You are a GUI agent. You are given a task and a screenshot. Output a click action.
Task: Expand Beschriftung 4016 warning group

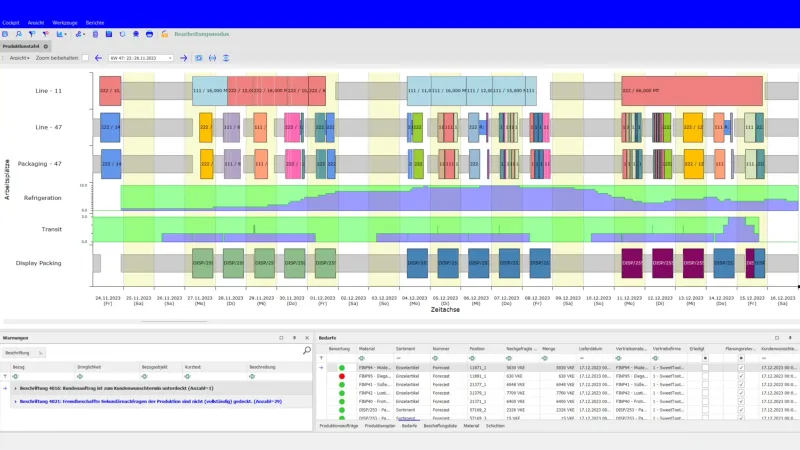(15, 386)
